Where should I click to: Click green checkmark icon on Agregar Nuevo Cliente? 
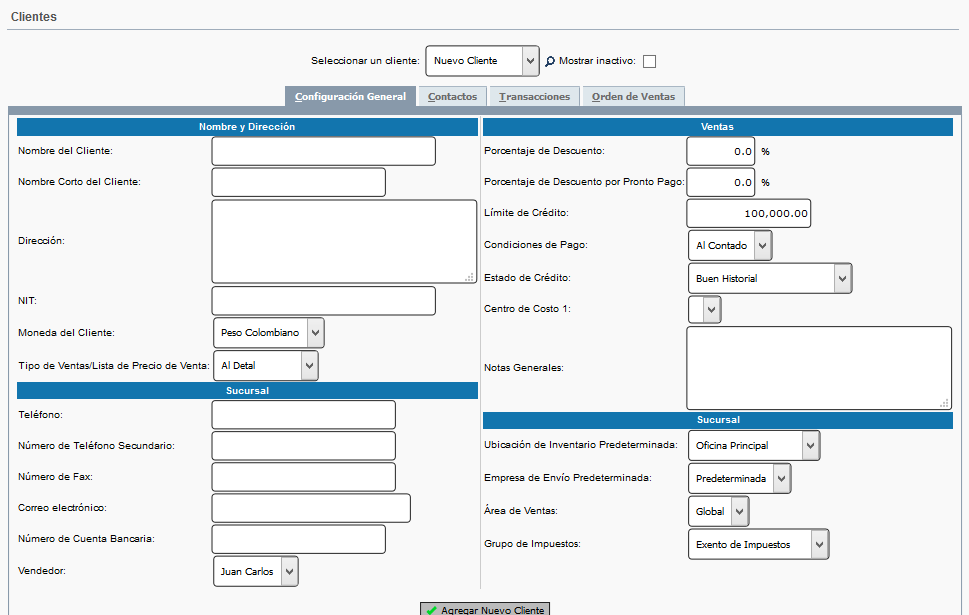pyautogui.click(x=431, y=610)
